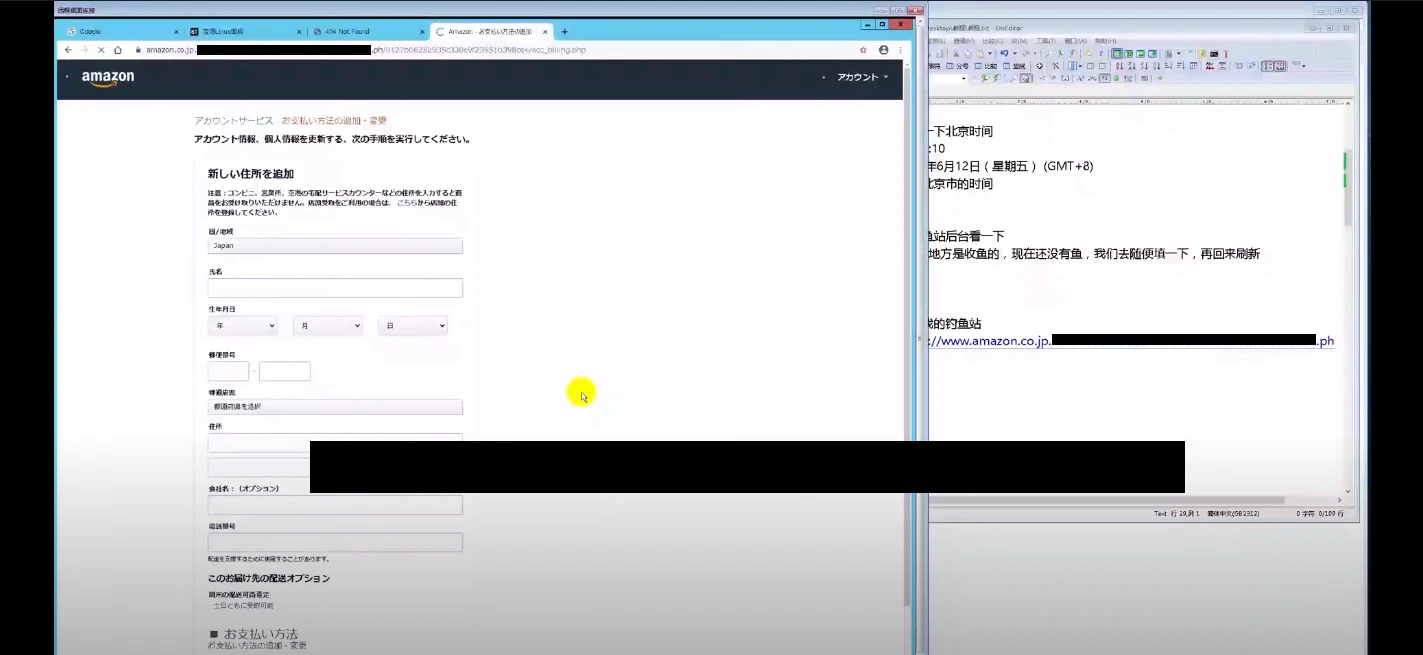Click the red T marker icon
The width and height of the screenshot is (1423, 655).
1226,53
